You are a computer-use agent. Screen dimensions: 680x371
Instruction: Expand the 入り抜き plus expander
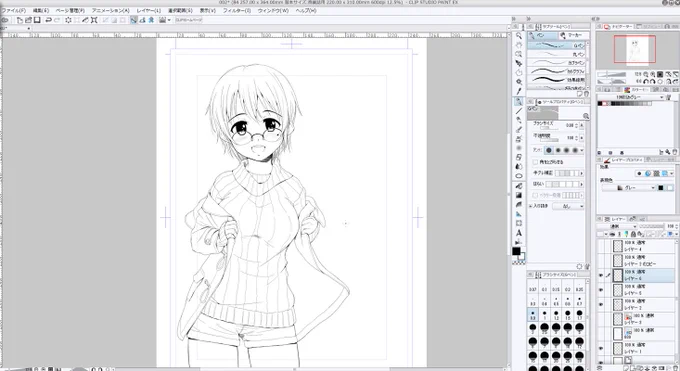pyautogui.click(x=530, y=206)
